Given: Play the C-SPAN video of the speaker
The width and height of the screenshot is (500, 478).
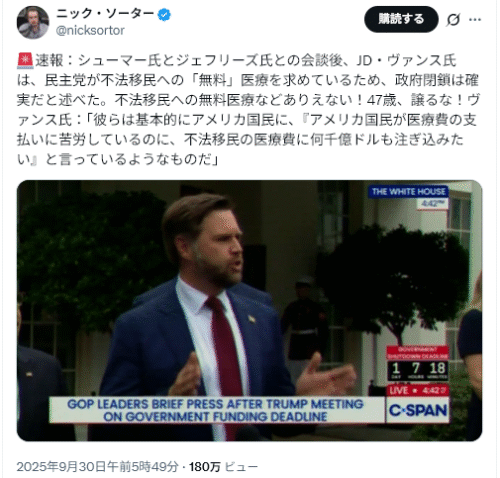Looking at the screenshot, I should (249, 311).
